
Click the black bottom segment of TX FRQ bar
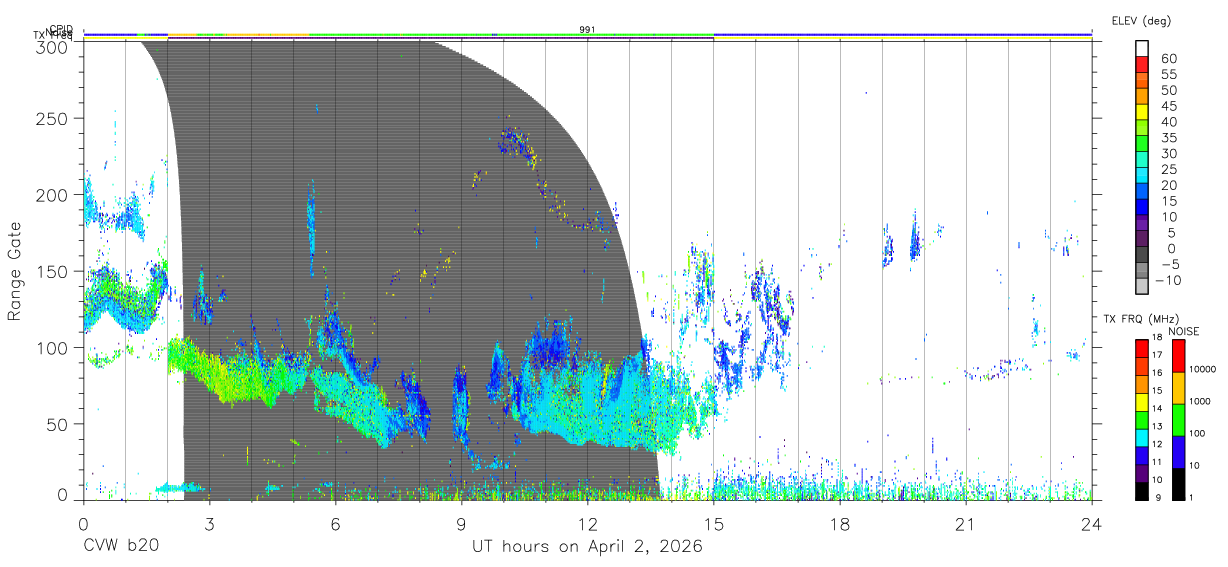(x=1142, y=491)
